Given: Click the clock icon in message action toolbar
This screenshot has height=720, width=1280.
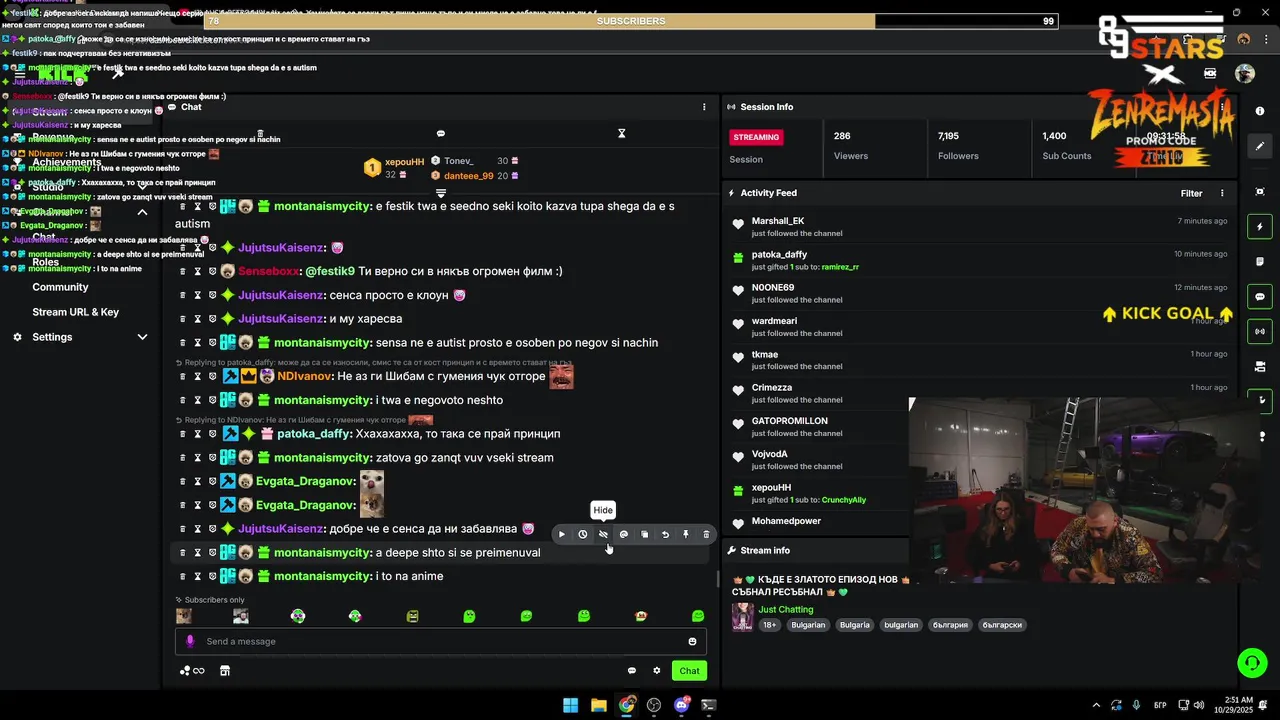Looking at the screenshot, I should [x=582, y=535].
